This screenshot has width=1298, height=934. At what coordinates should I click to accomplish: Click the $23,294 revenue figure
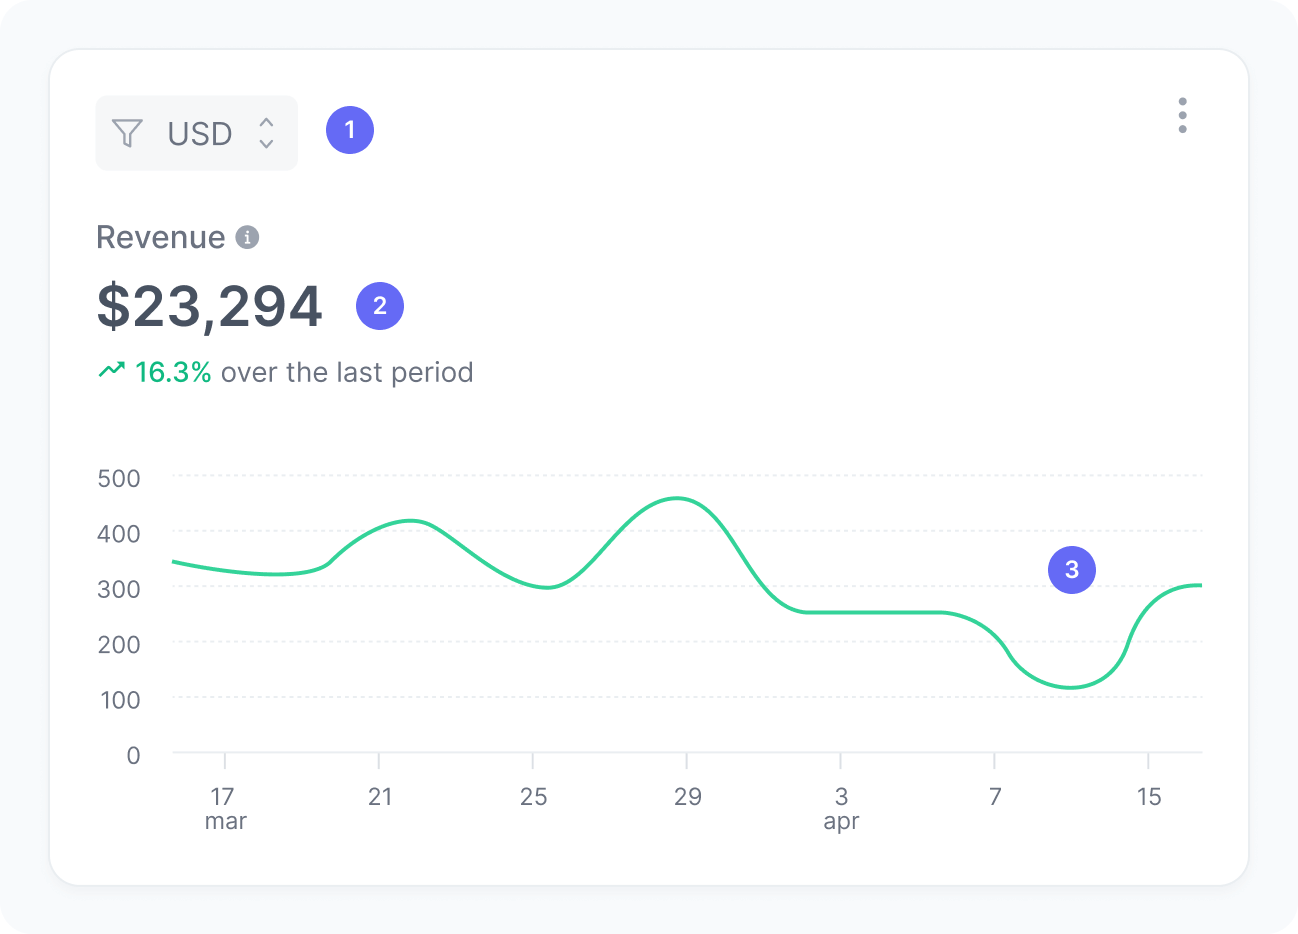(208, 306)
